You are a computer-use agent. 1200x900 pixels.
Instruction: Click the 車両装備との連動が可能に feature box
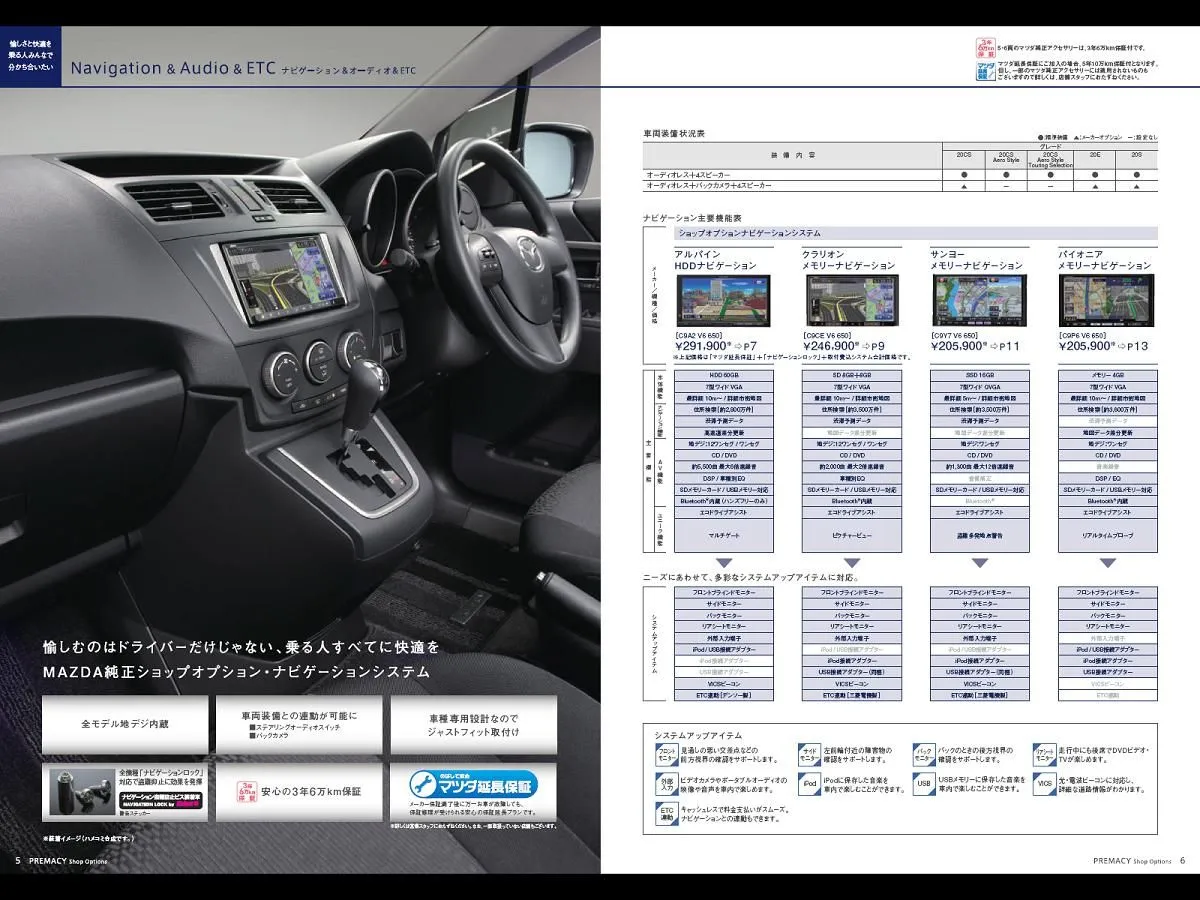(x=298, y=723)
